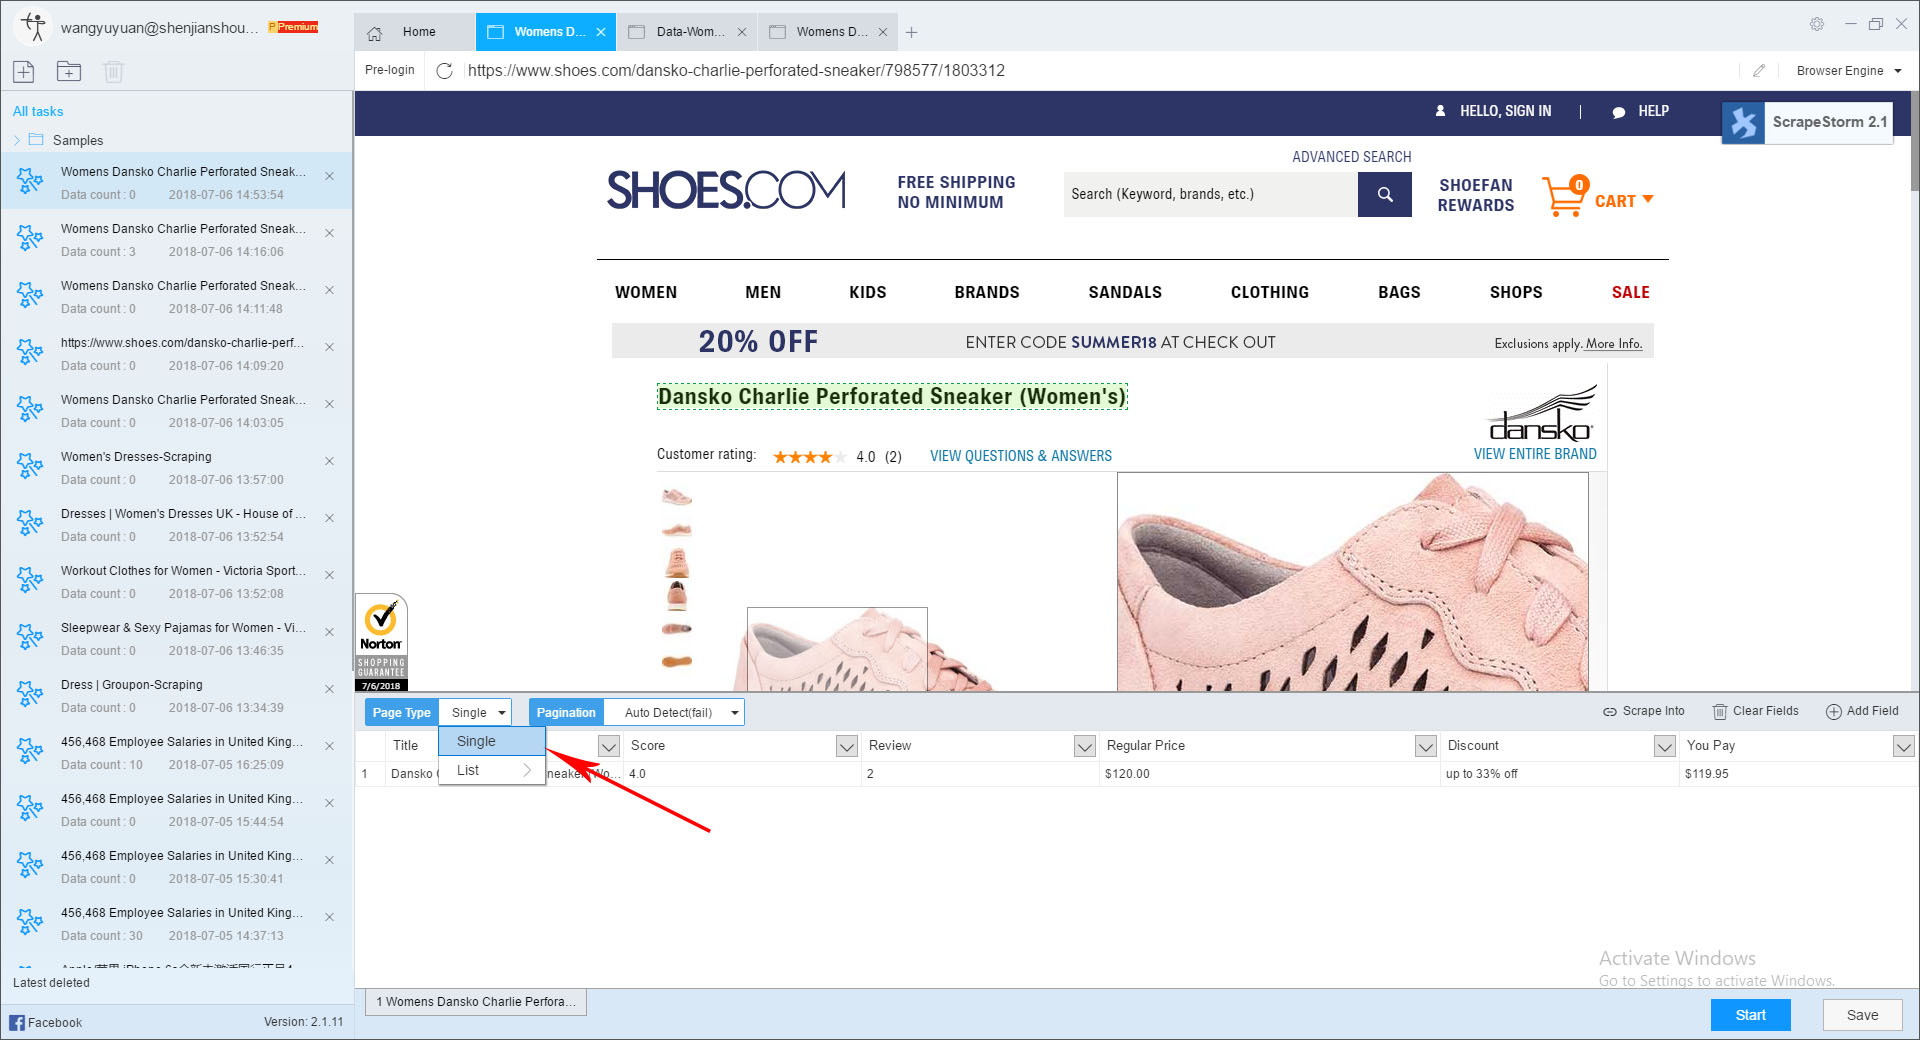Switch to the Data-Wom... tab
1920x1040 pixels.
pos(688,32)
